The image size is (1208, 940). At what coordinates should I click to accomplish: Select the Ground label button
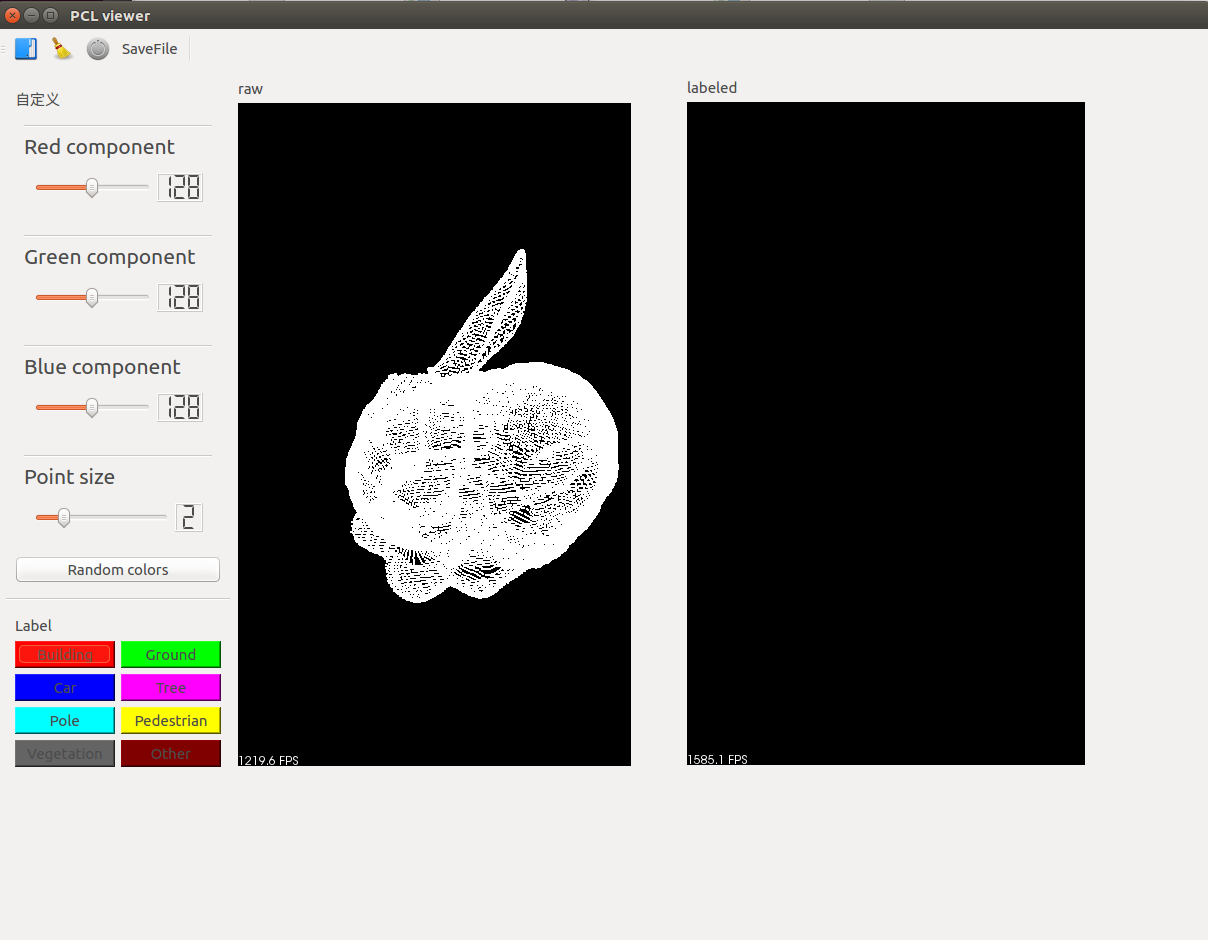pyautogui.click(x=171, y=655)
